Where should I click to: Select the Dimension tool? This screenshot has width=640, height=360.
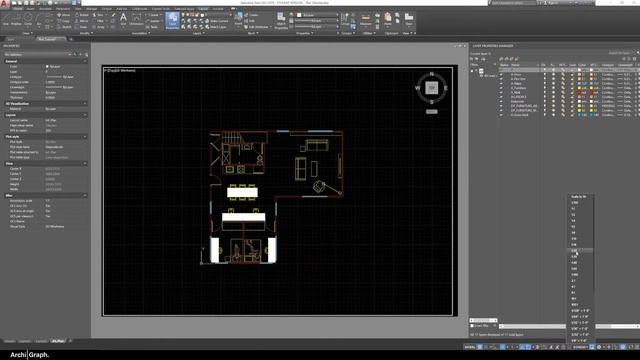tap(136, 19)
